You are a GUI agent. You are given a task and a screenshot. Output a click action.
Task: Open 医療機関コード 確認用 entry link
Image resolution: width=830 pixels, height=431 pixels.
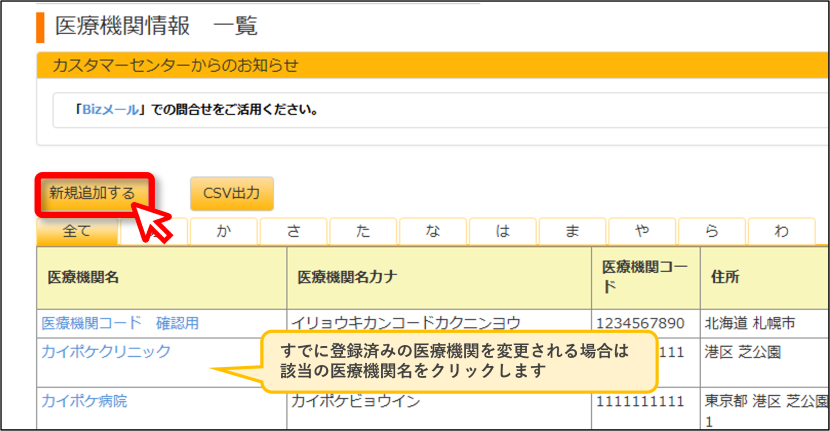click(x=120, y=323)
